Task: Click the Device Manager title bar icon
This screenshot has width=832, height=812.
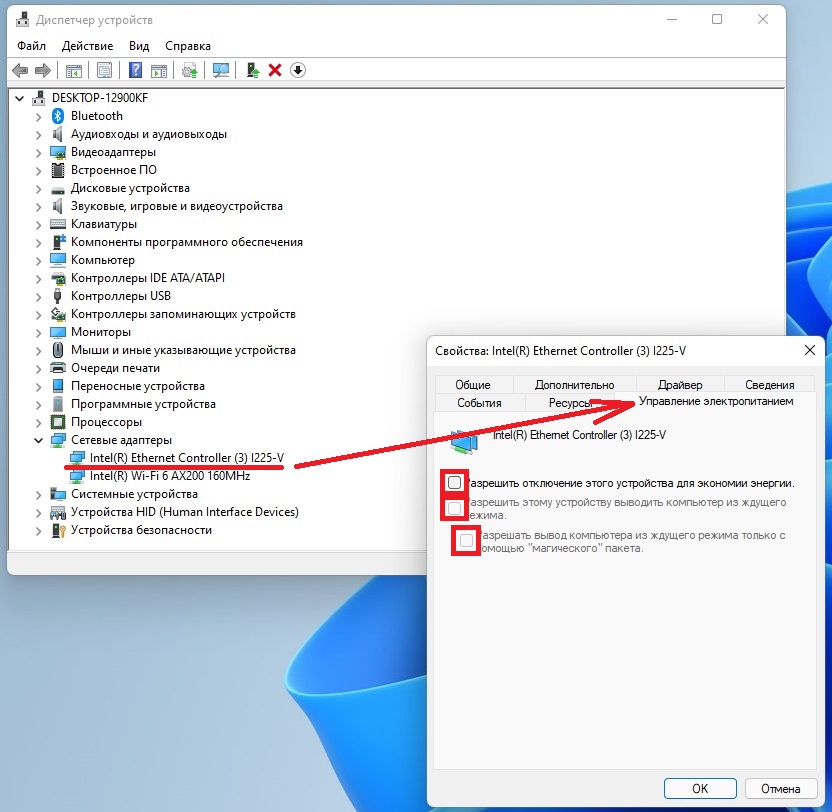Action: [x=22, y=20]
